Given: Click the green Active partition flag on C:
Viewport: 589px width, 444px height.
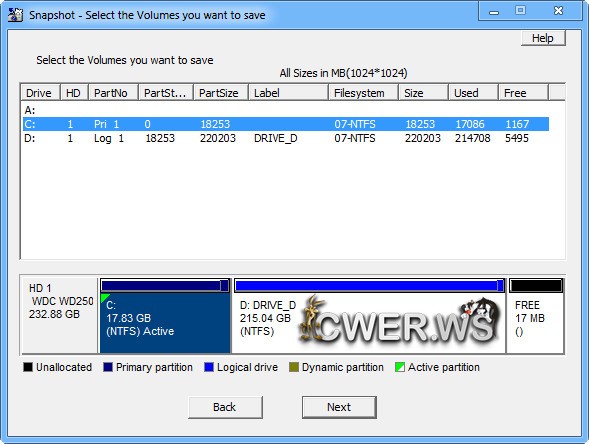Looking at the screenshot, I should (104, 298).
